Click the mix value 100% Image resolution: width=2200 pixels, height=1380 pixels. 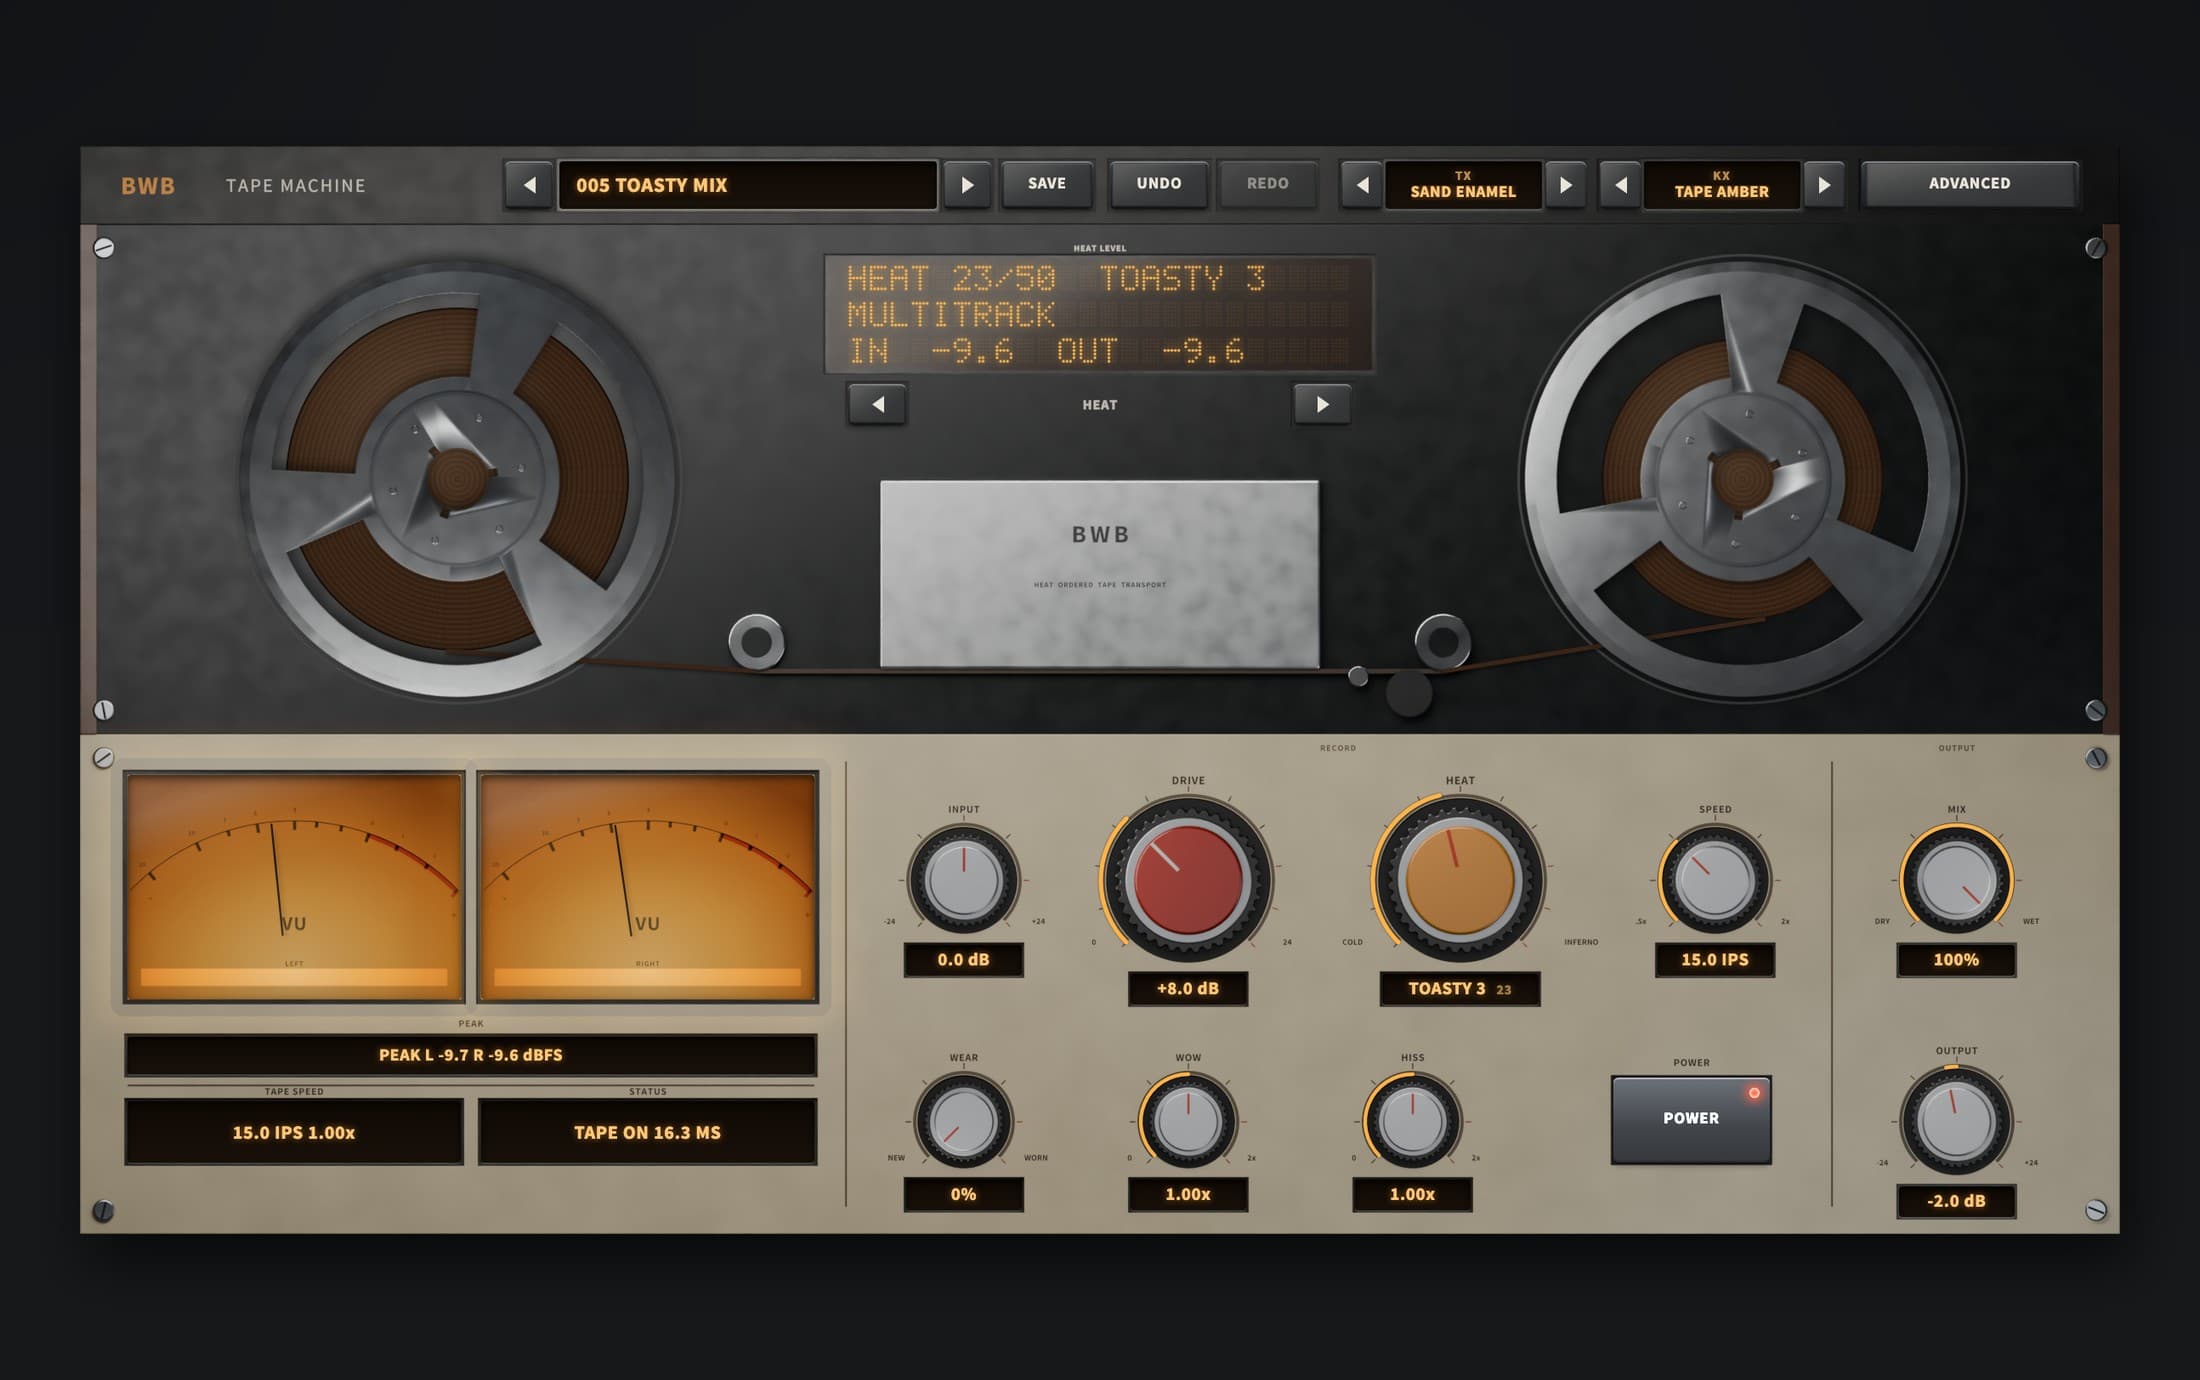point(1956,960)
